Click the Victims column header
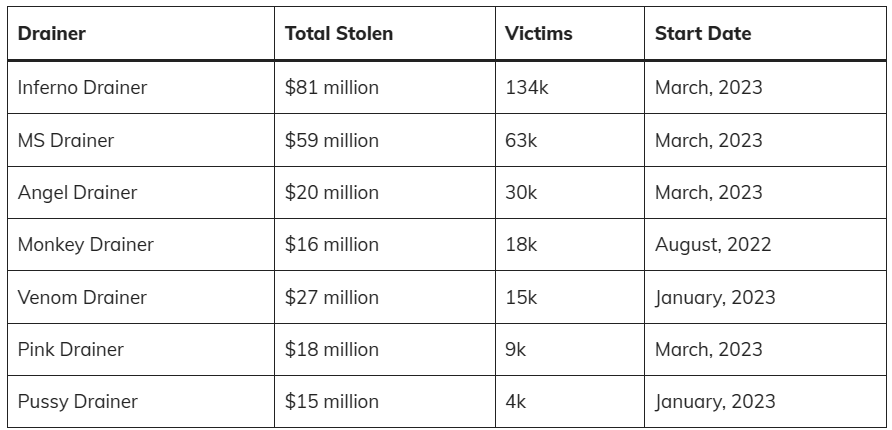 (x=539, y=34)
